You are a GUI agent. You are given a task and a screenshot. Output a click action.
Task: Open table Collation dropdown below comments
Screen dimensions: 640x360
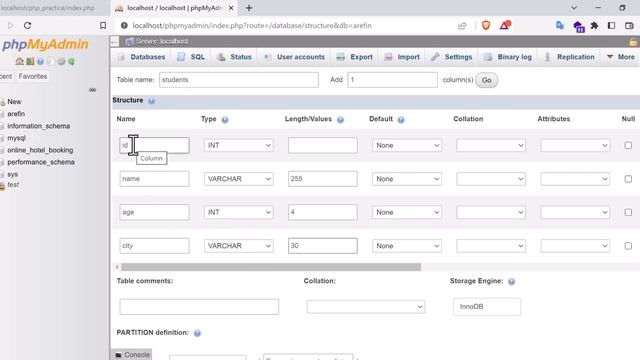click(366, 307)
